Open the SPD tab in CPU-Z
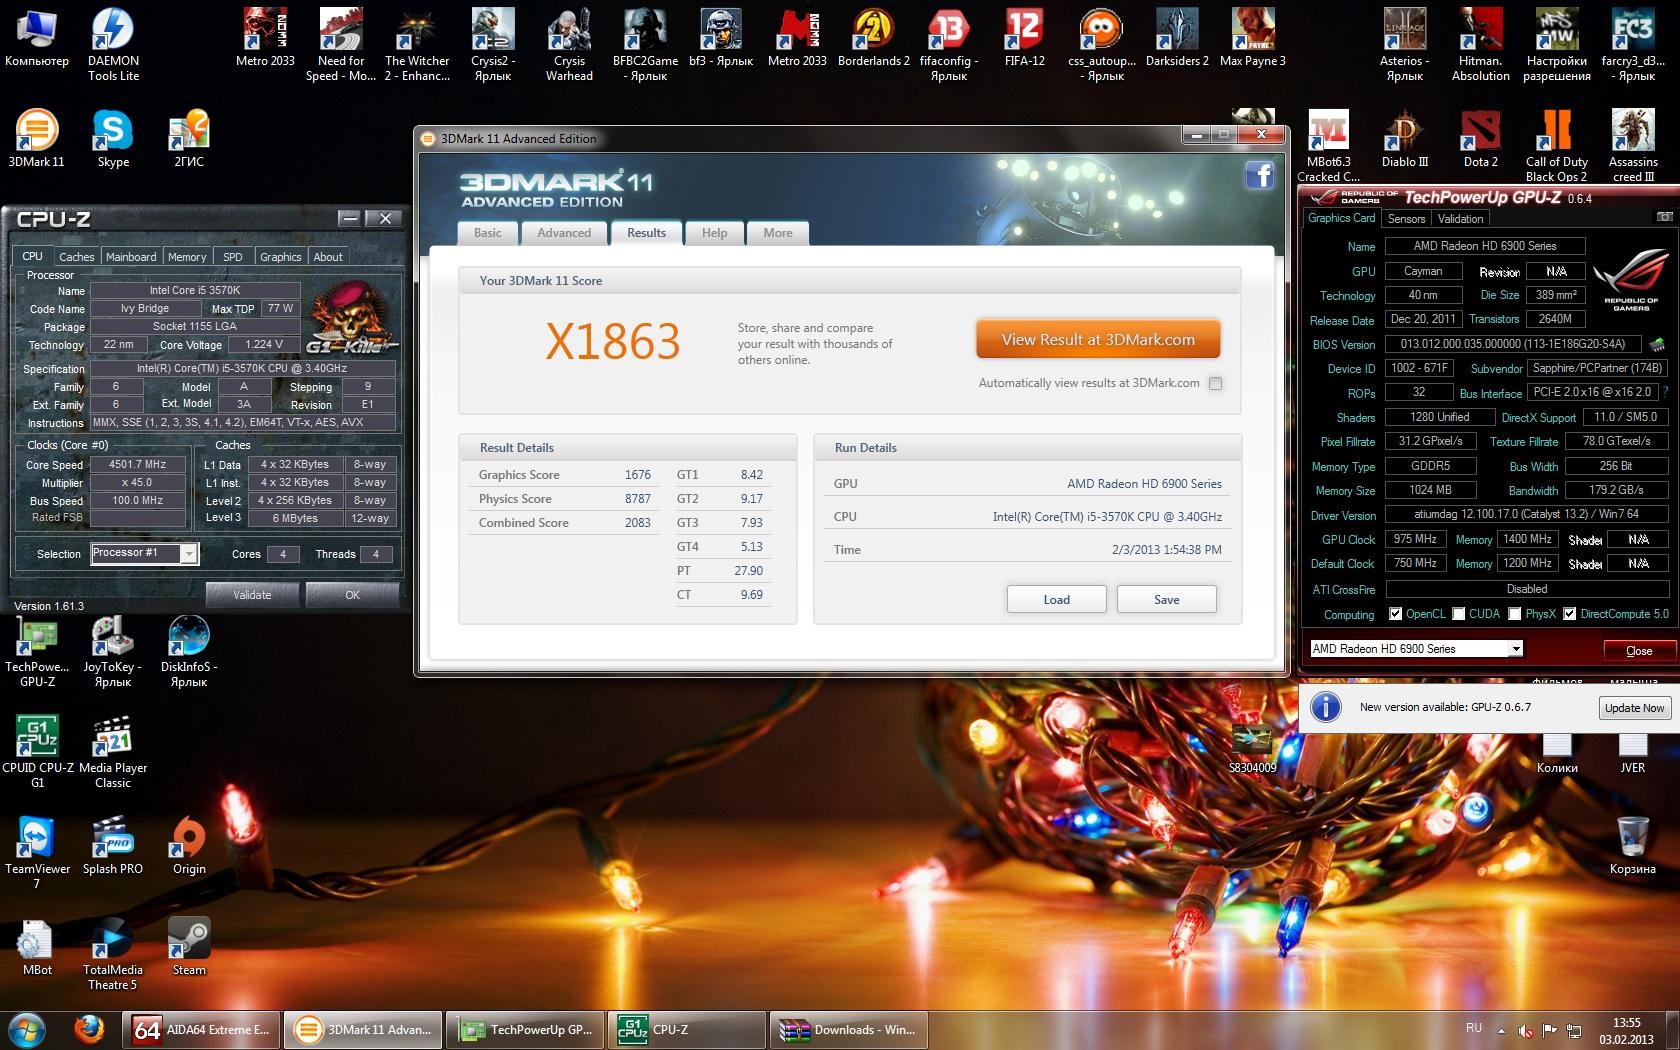Screen dimensions: 1680x1050 [233, 257]
